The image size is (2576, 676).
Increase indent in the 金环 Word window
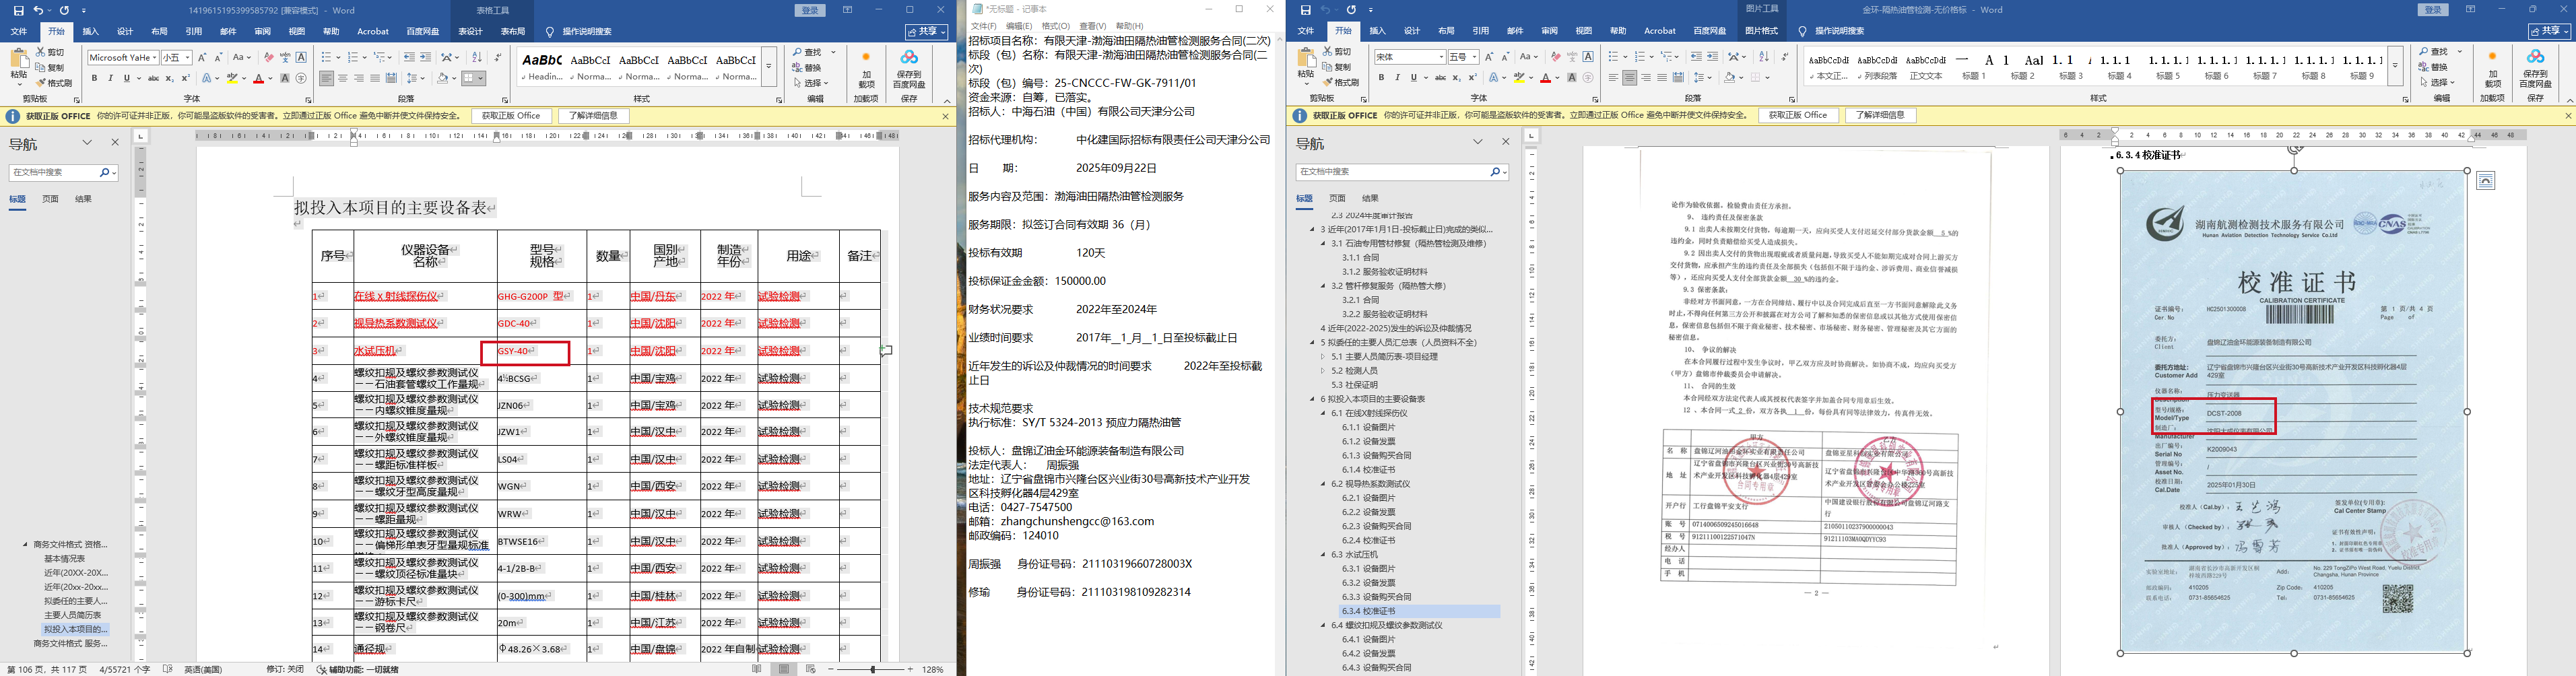[x=1713, y=57]
